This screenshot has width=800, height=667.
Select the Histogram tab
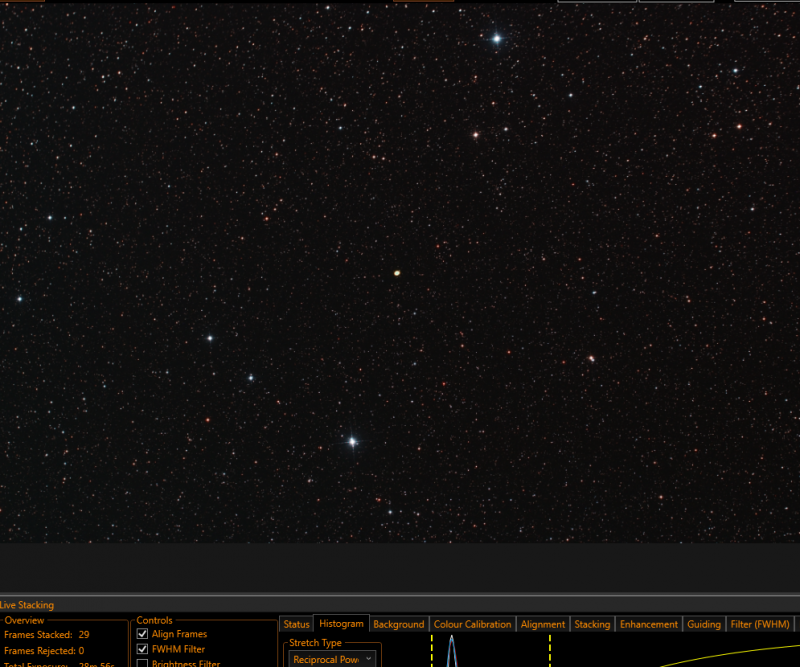click(341, 624)
